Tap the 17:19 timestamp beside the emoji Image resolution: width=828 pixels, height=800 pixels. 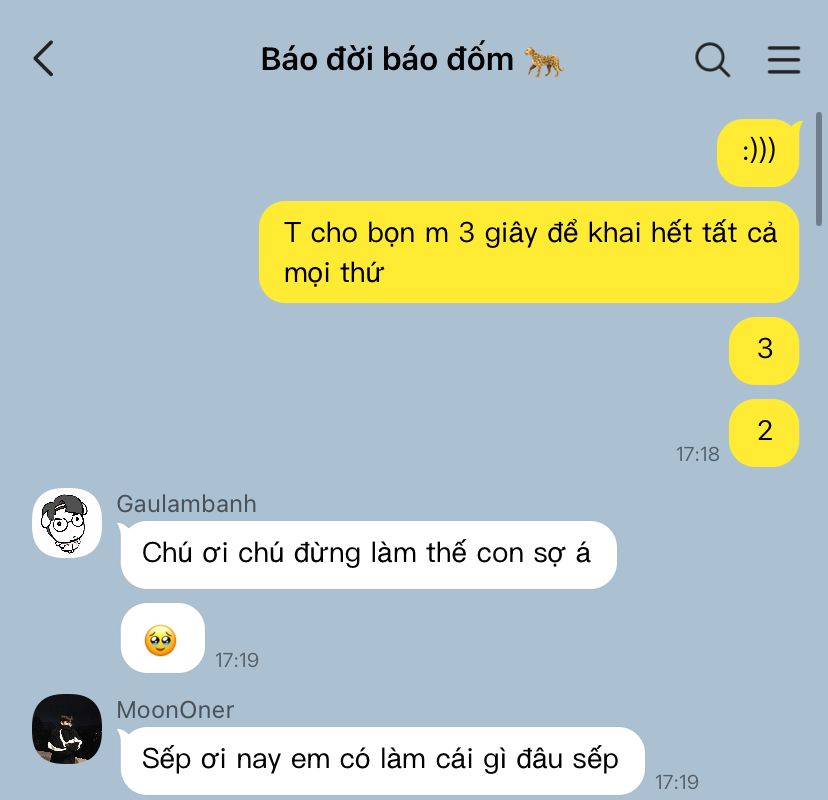point(237,660)
